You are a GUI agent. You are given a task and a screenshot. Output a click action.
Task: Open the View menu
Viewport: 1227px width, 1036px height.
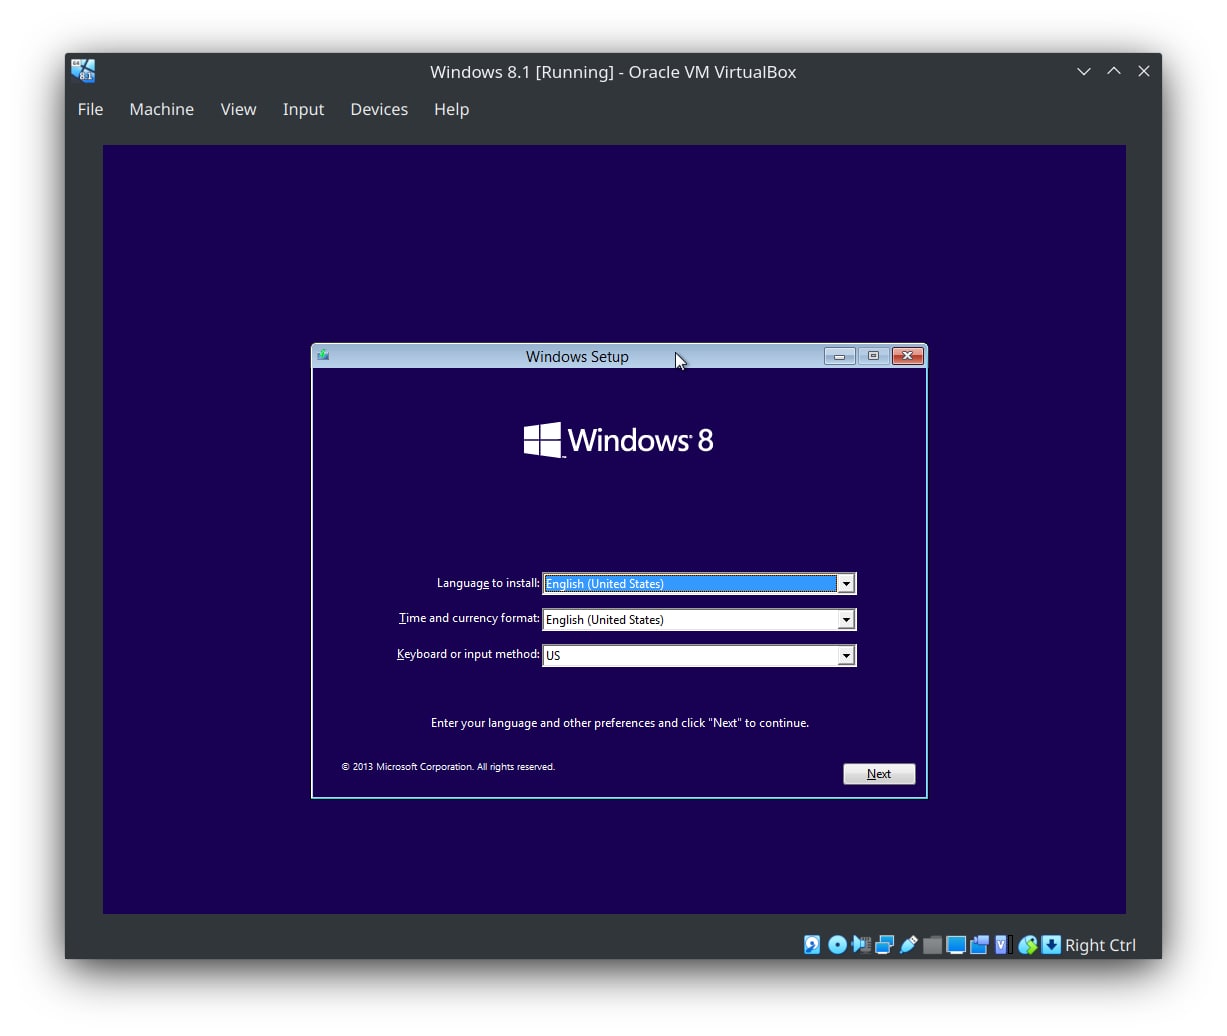238,109
